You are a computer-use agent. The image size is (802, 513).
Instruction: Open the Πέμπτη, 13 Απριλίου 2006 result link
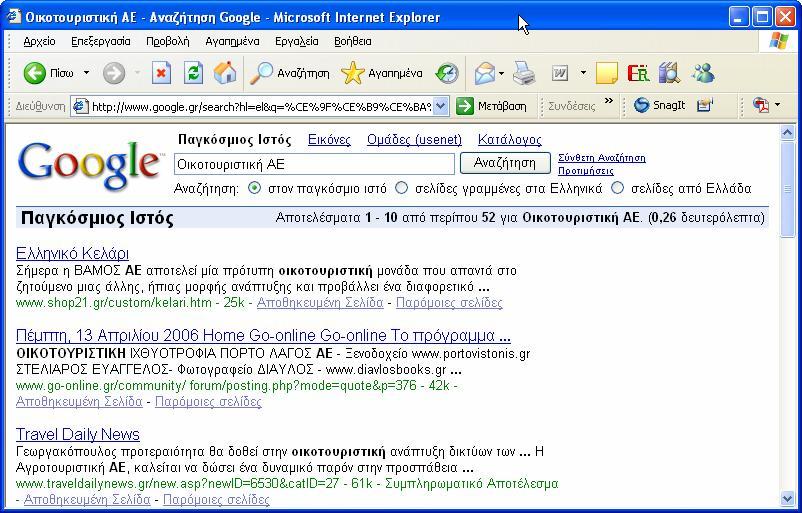pos(263,336)
